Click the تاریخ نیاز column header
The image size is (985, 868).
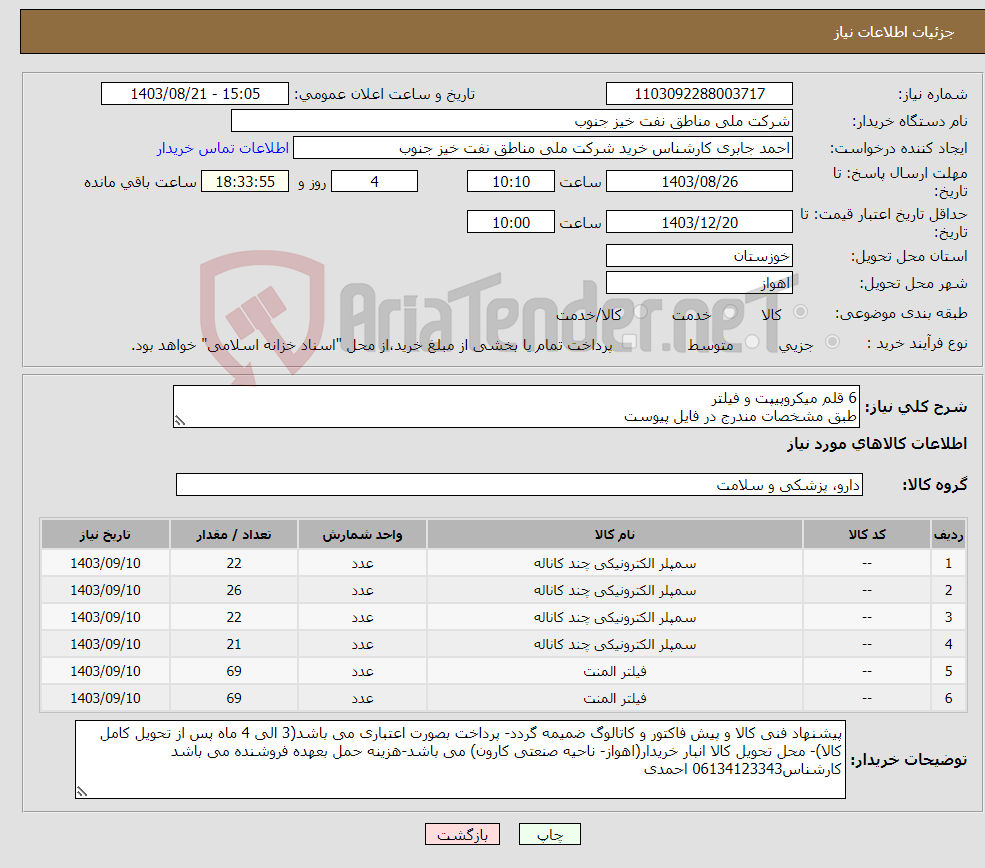(105, 534)
